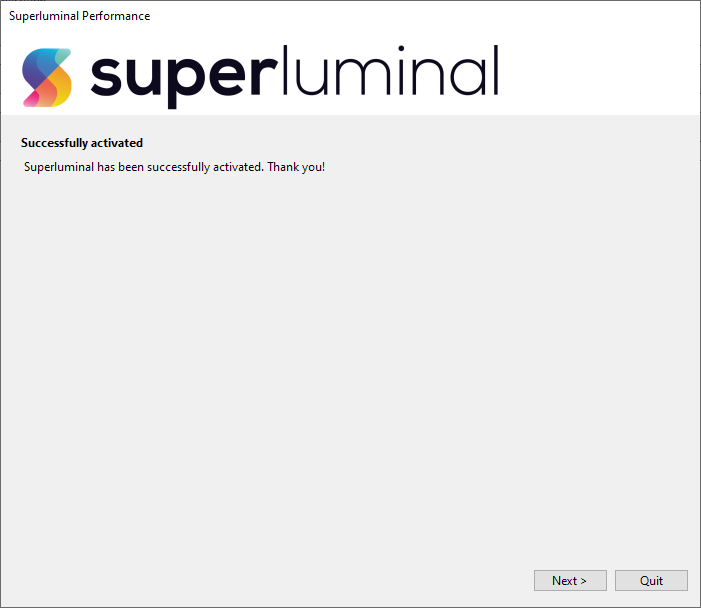Click the pink bottom-left corner of the S logo
The width and height of the screenshot is (701, 608).
[30, 98]
